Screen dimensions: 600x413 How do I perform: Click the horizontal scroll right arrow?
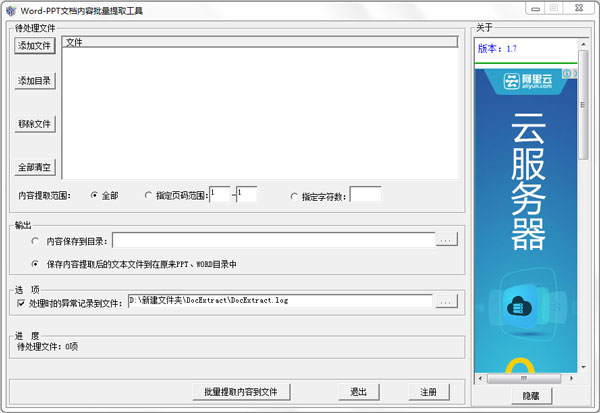[571, 378]
